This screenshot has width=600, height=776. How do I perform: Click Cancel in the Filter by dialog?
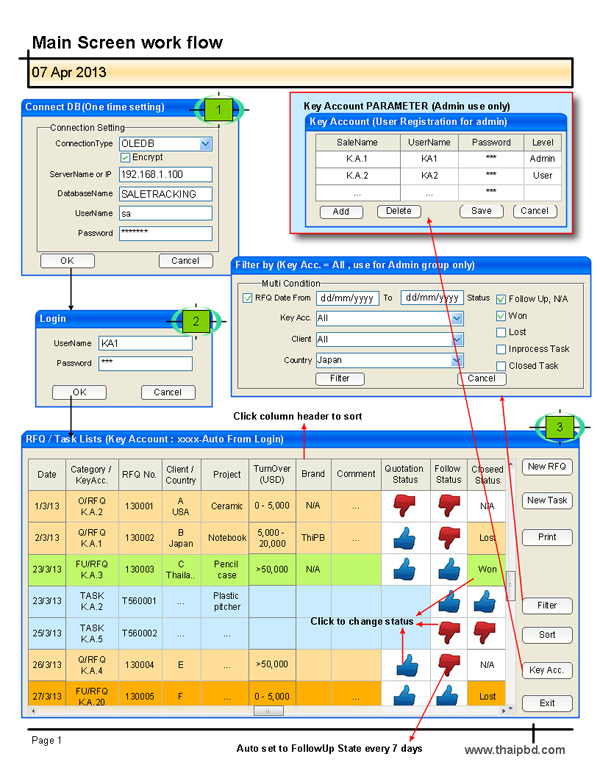click(482, 379)
